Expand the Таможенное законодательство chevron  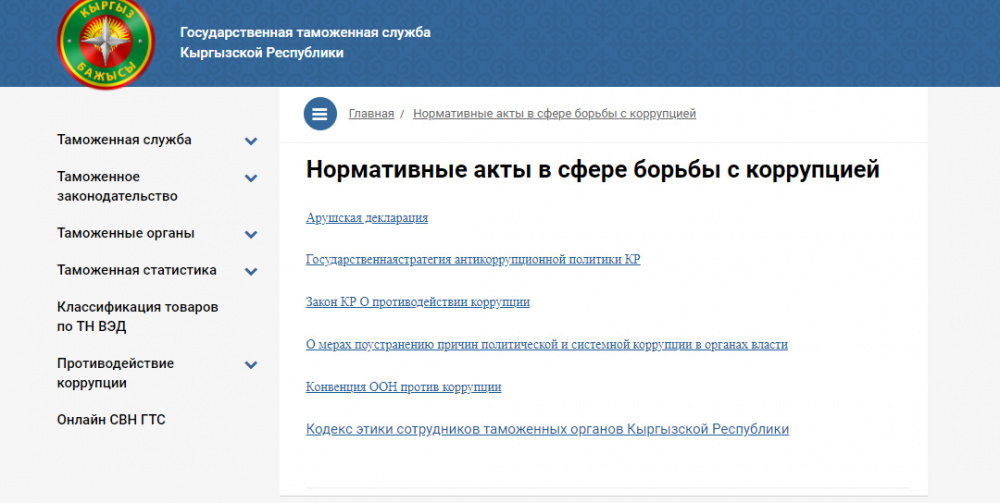(251, 178)
